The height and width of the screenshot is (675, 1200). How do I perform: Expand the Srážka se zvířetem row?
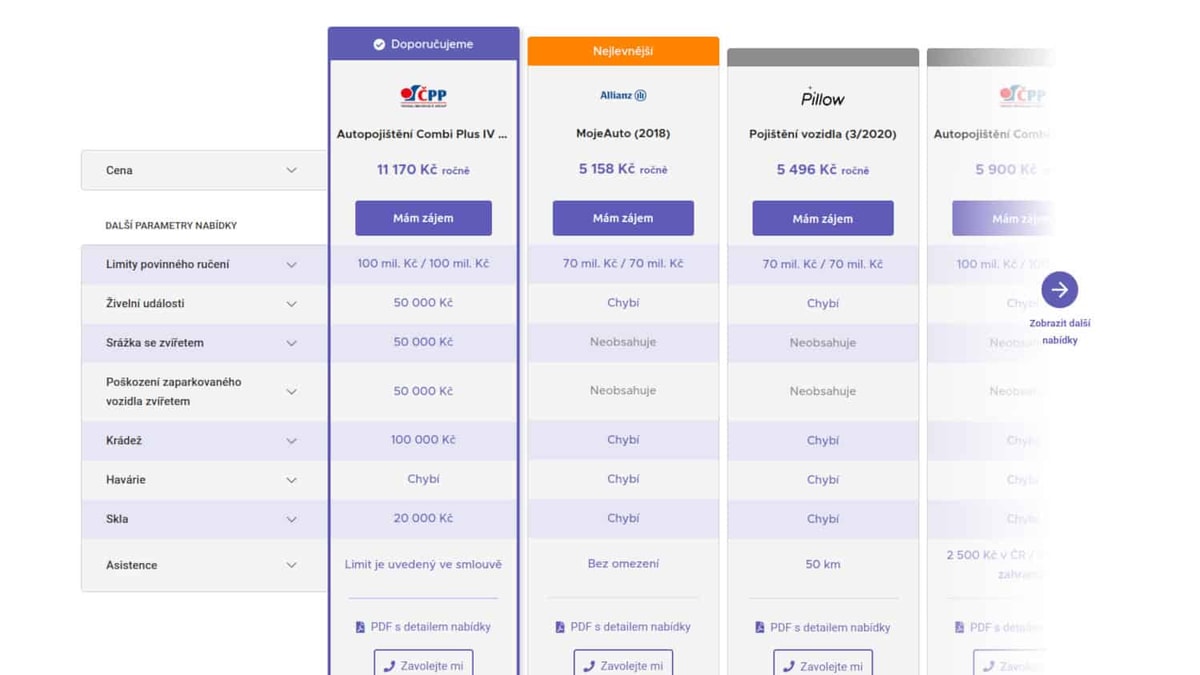pos(291,343)
